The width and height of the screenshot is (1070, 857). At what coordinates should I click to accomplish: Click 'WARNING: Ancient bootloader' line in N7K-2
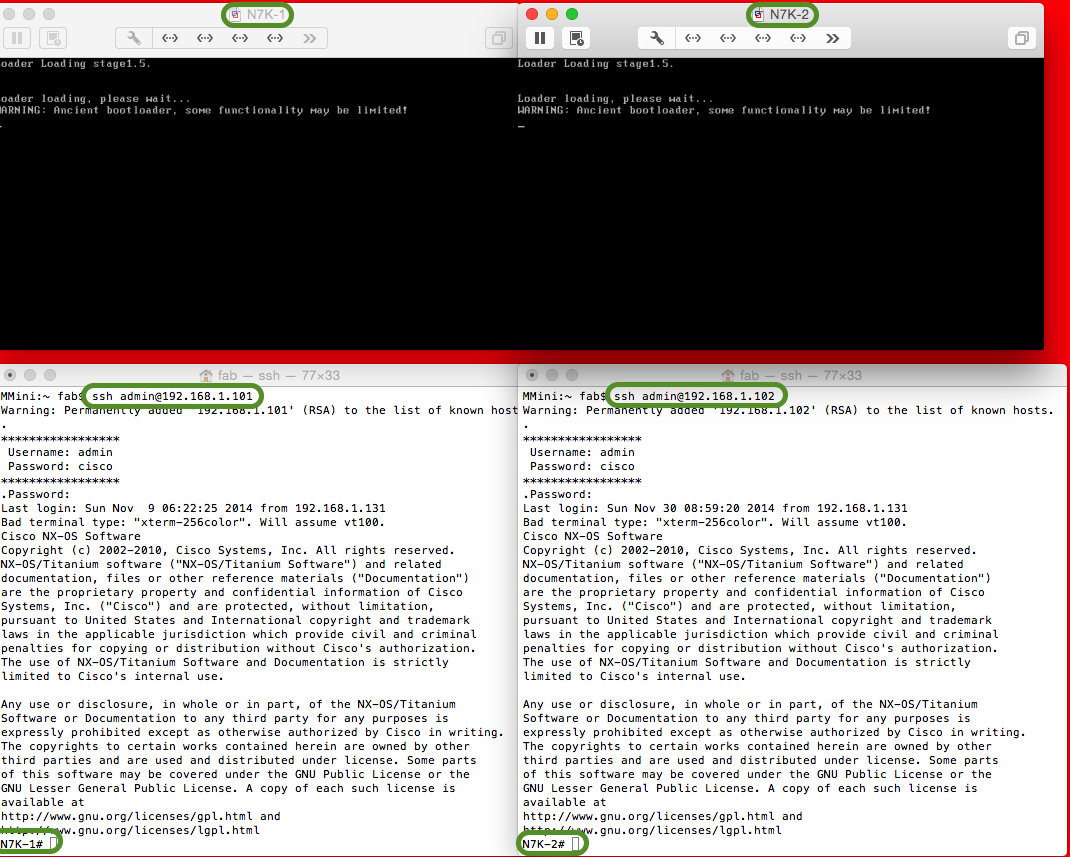point(724,110)
